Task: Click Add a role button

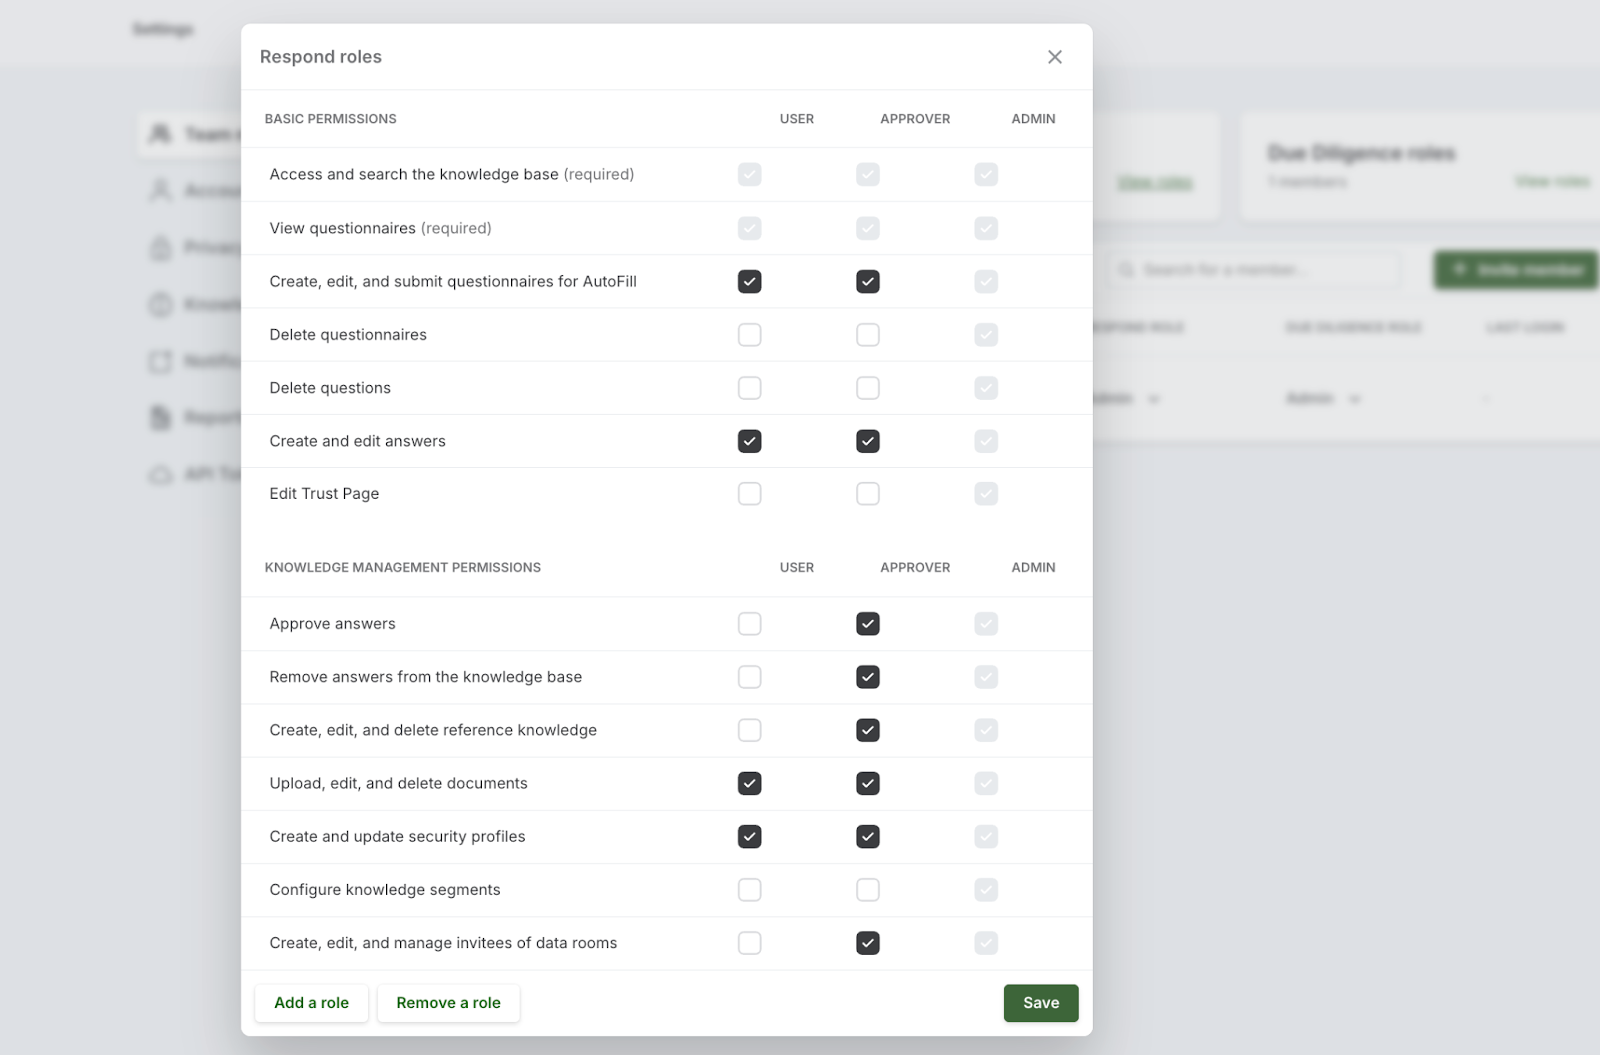Action: [311, 1003]
